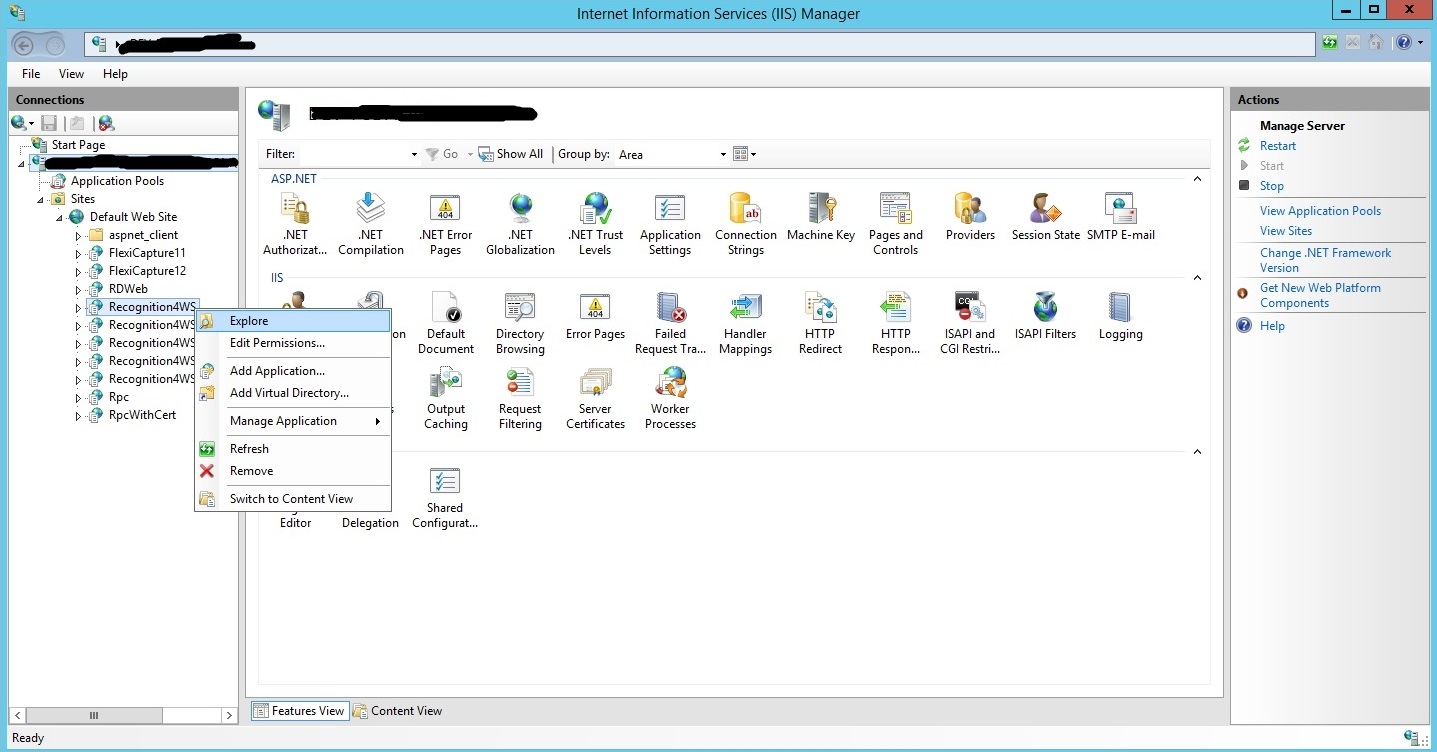Viewport: 1437px width, 752px height.
Task: Expand the FlexiCapture11 tree node
Action: [78, 253]
